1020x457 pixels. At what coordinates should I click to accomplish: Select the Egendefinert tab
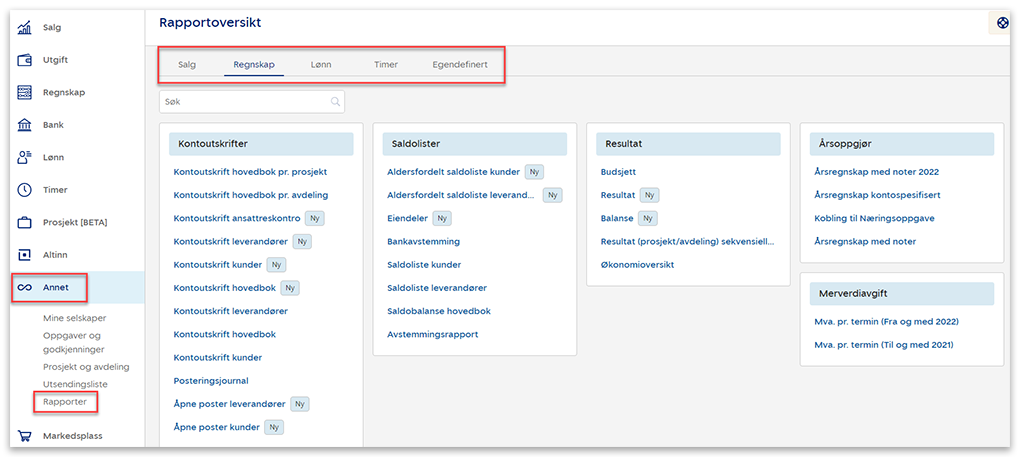pos(460,65)
